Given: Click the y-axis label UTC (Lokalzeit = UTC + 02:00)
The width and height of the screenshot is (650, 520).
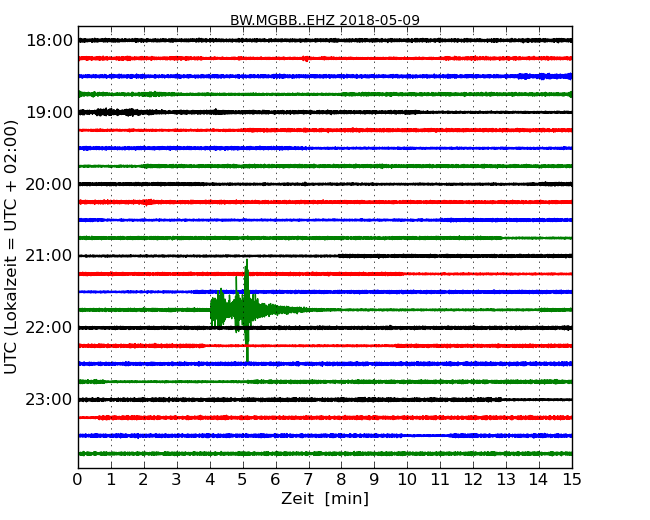Looking at the screenshot, I should 11,247.
